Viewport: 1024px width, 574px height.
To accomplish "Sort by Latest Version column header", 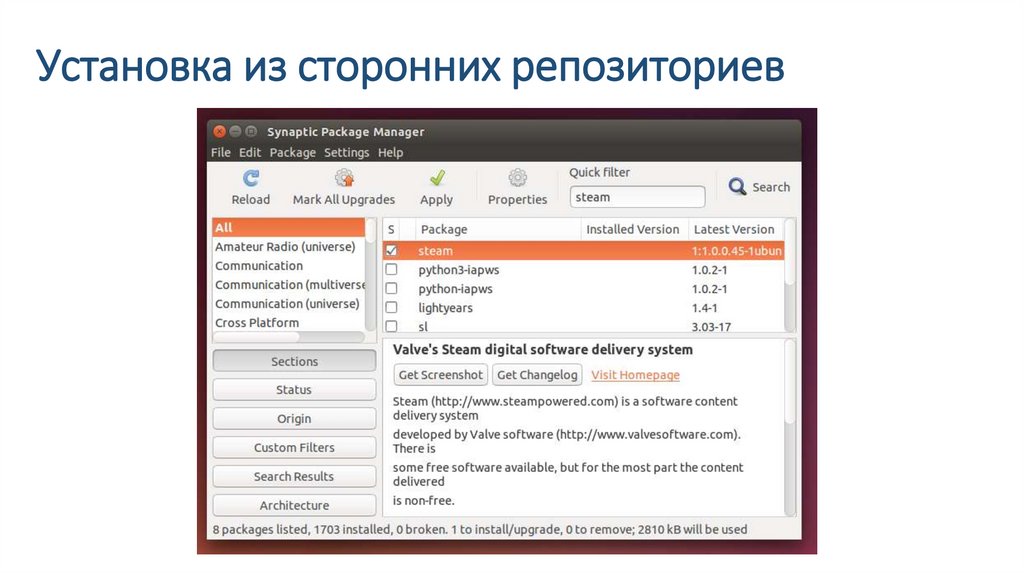I will [735, 229].
